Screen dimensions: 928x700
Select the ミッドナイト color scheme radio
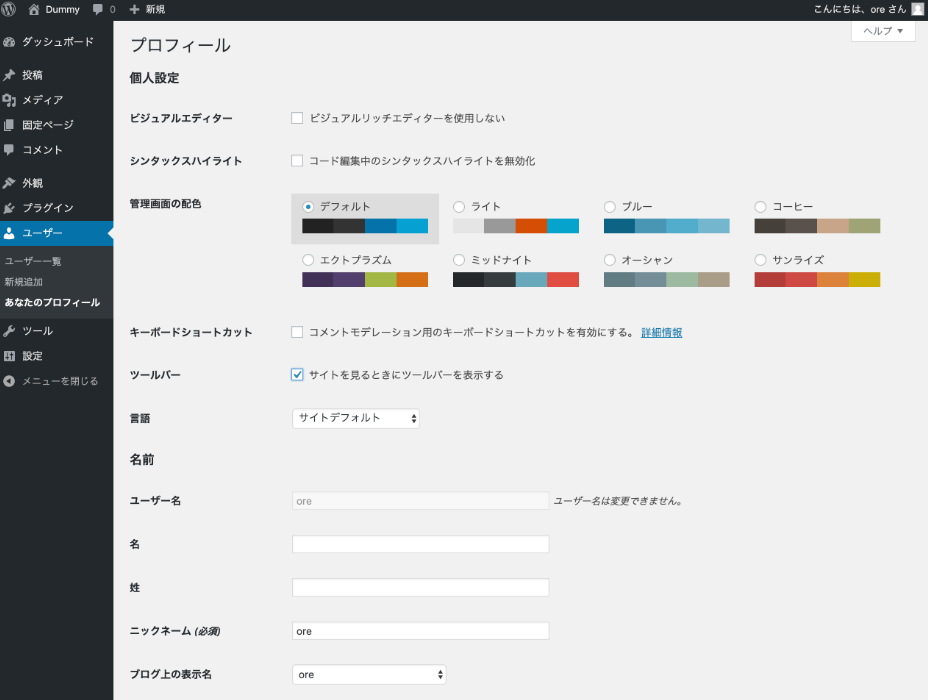[x=459, y=260]
